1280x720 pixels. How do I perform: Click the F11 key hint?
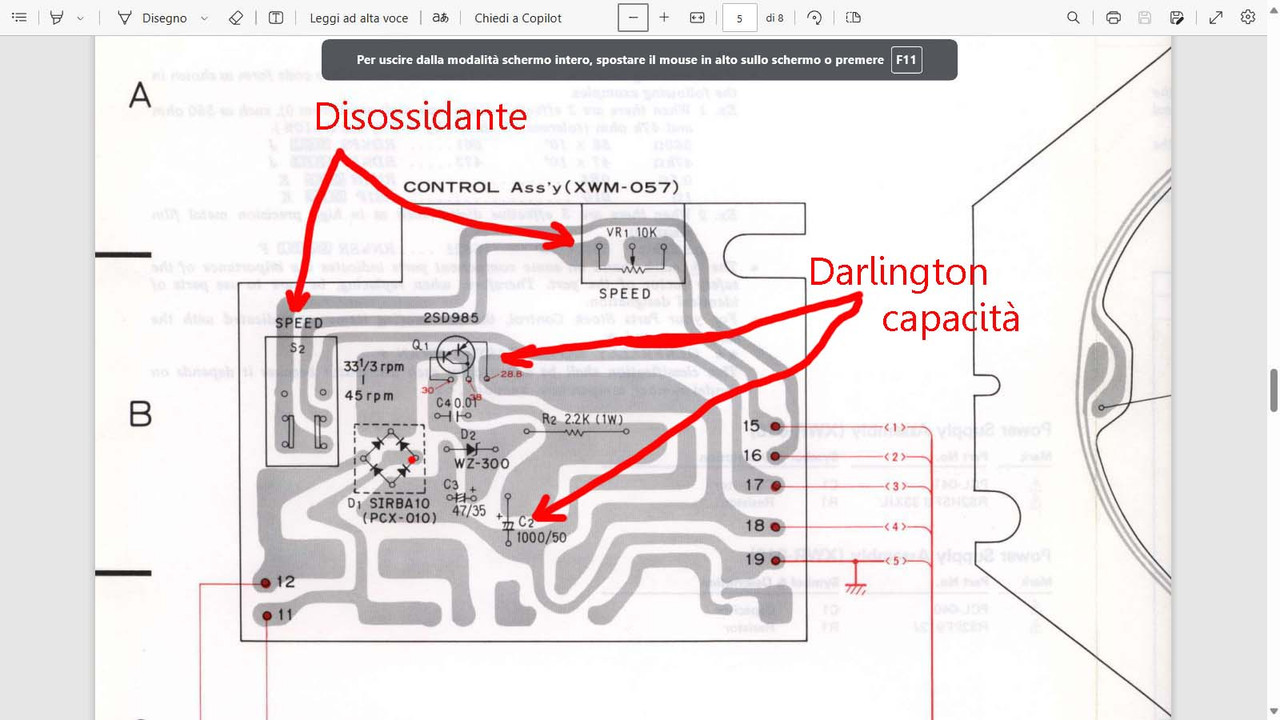point(905,60)
